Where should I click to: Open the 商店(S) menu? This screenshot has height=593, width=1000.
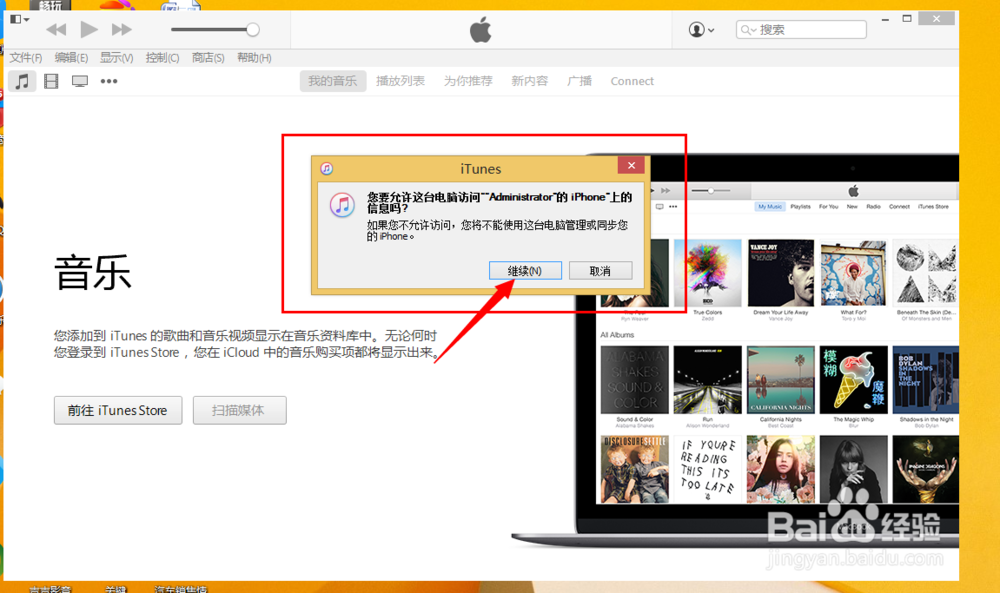point(208,58)
